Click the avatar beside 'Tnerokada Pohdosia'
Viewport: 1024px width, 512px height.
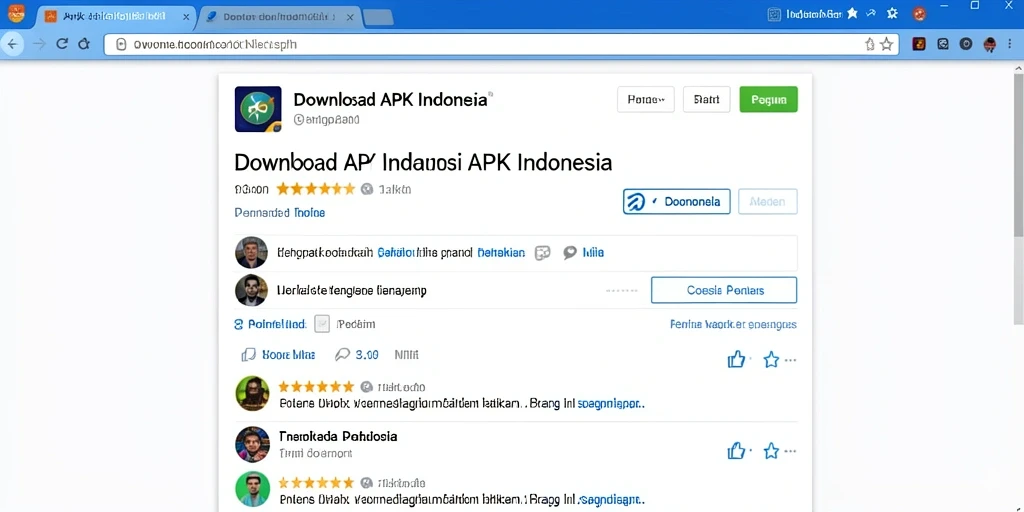point(252,444)
